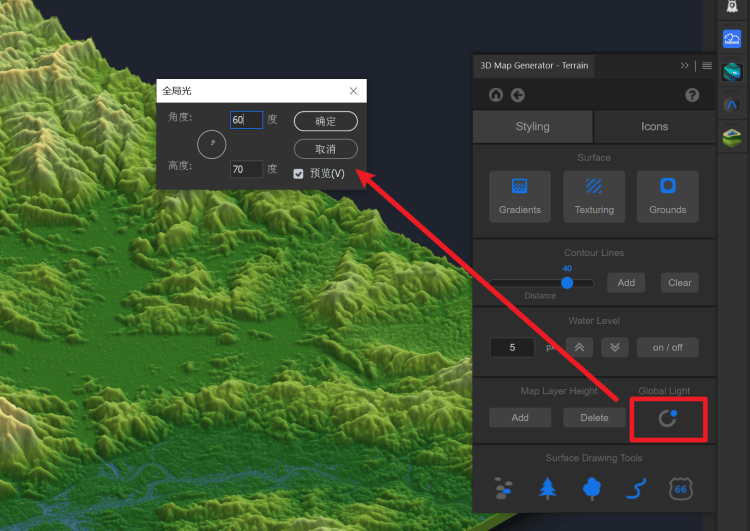Click the water level px input

click(512, 347)
